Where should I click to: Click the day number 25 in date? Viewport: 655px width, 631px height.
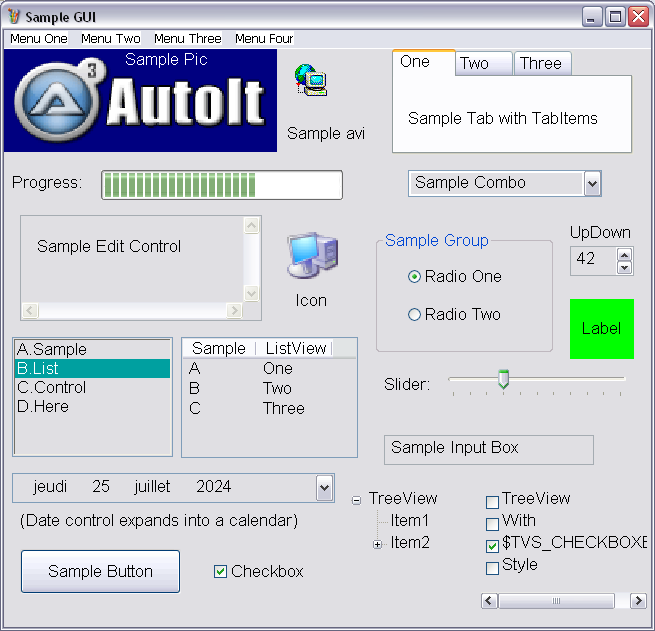click(101, 487)
